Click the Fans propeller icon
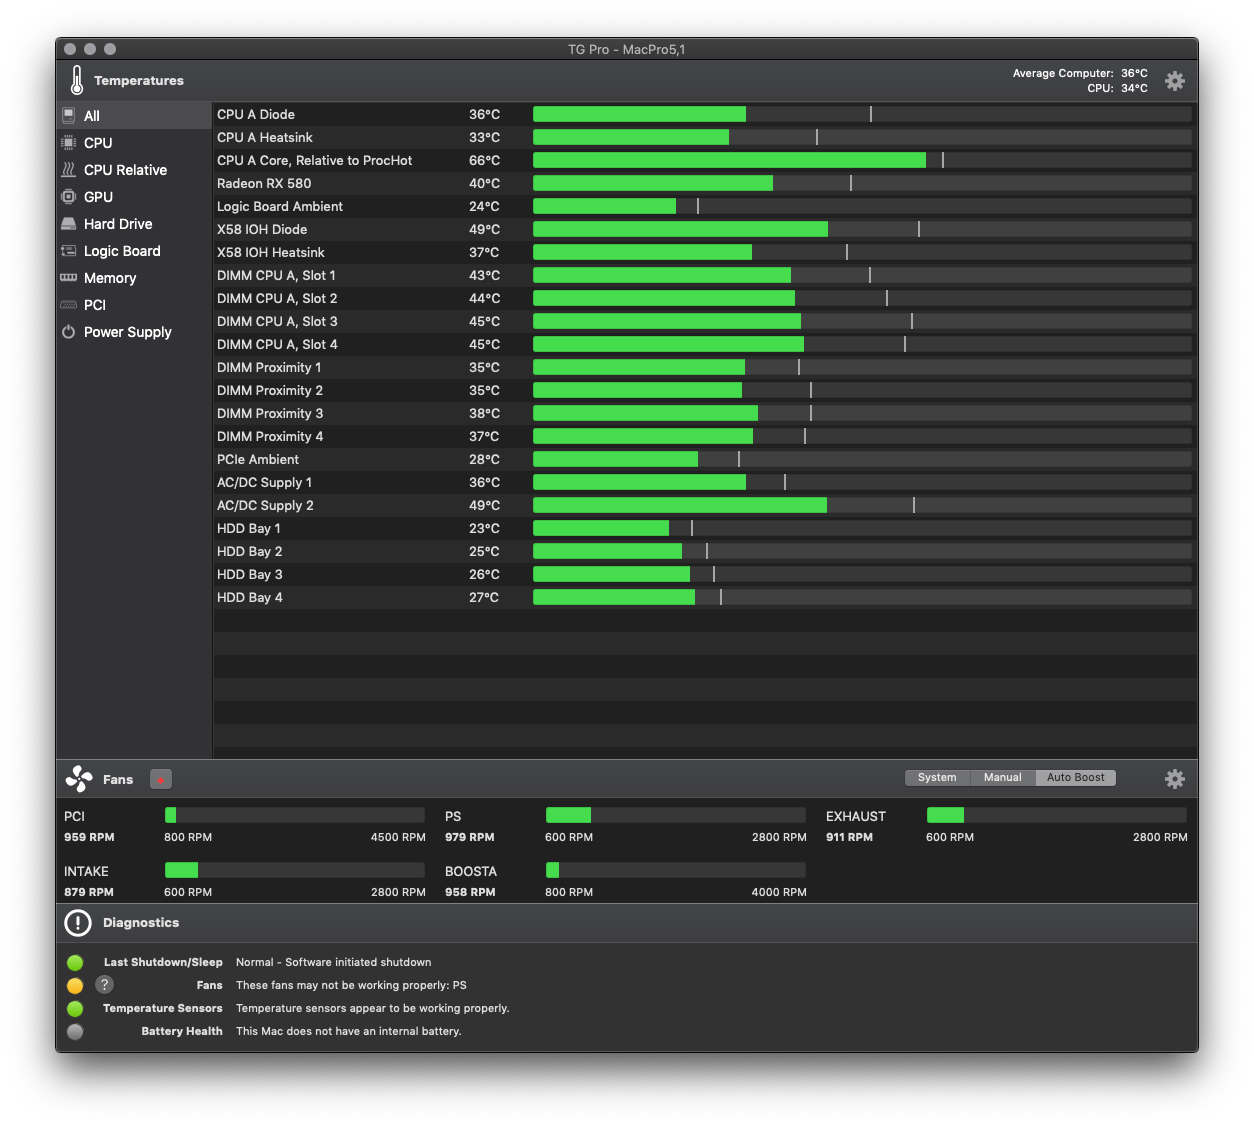 [x=79, y=779]
